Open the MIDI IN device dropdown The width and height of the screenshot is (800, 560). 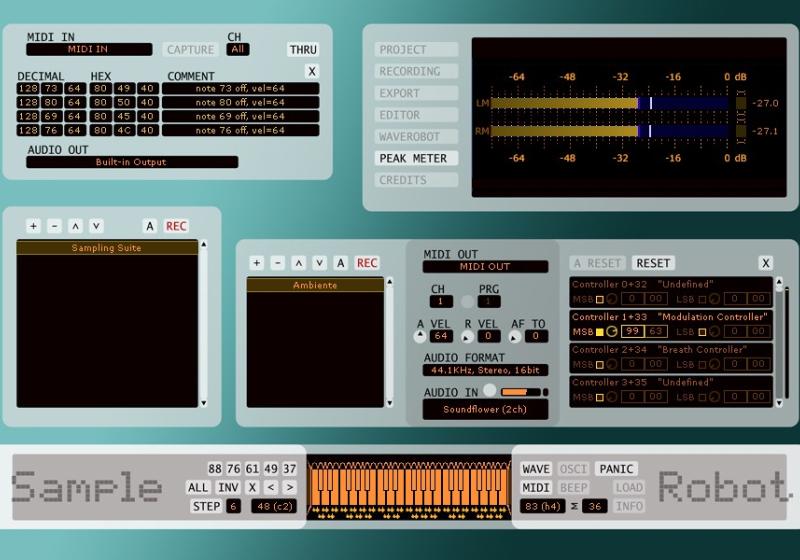coord(89,49)
